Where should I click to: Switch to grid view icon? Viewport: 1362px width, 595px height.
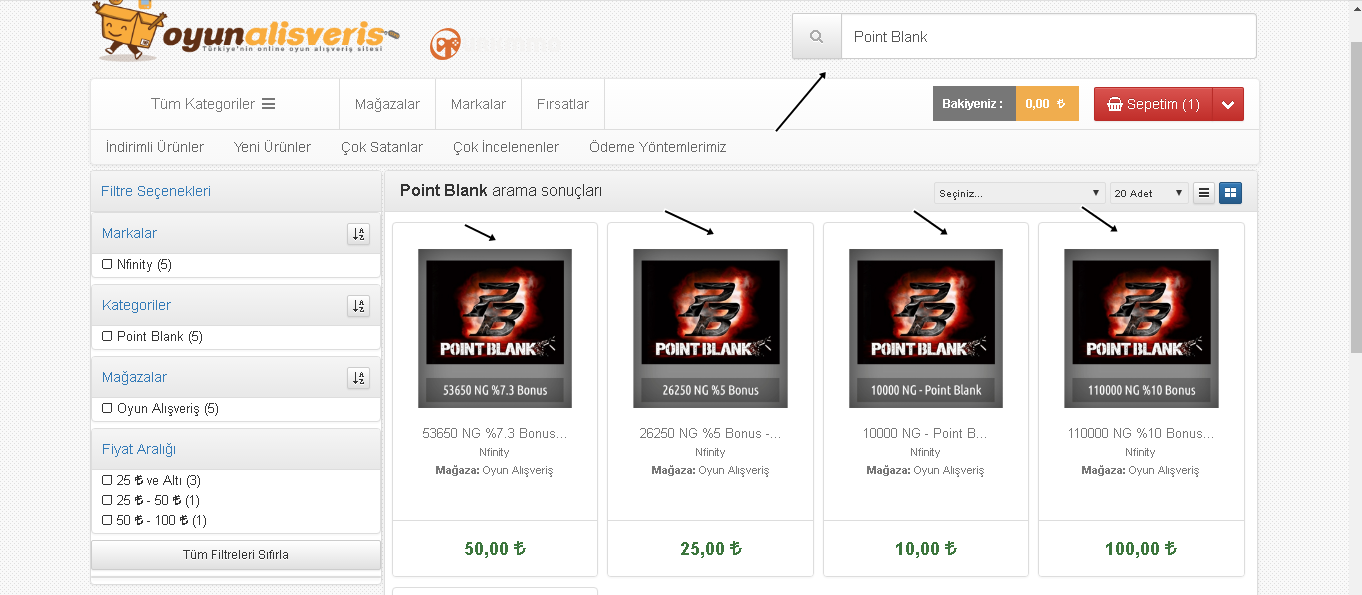point(1230,193)
